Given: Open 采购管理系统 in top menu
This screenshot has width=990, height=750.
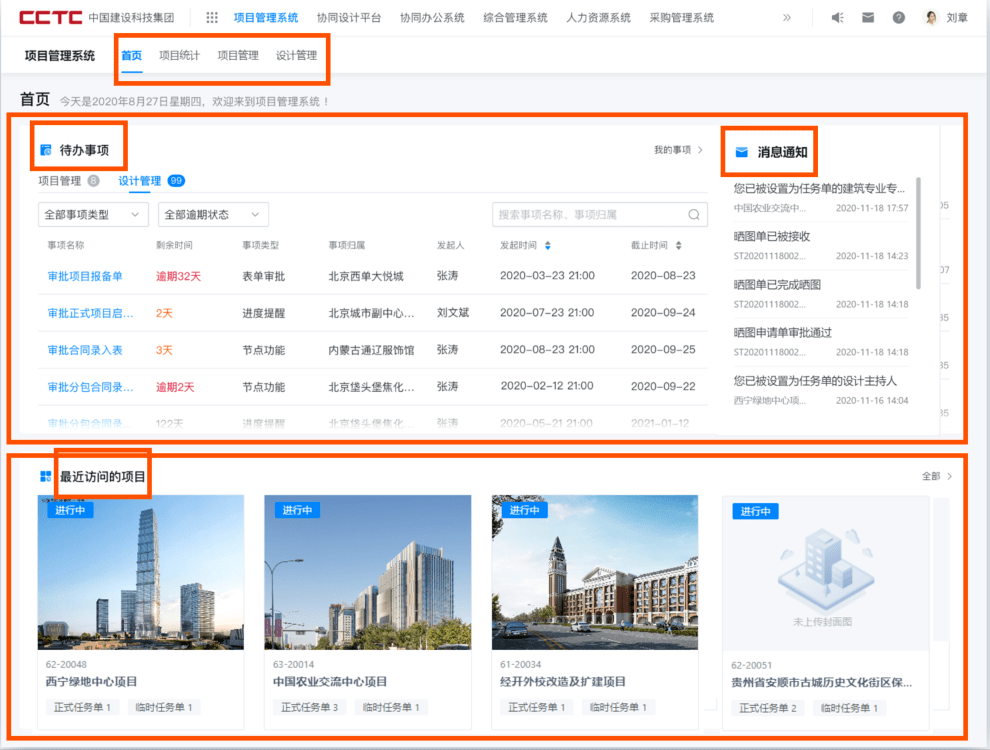Looking at the screenshot, I should 681,18.
